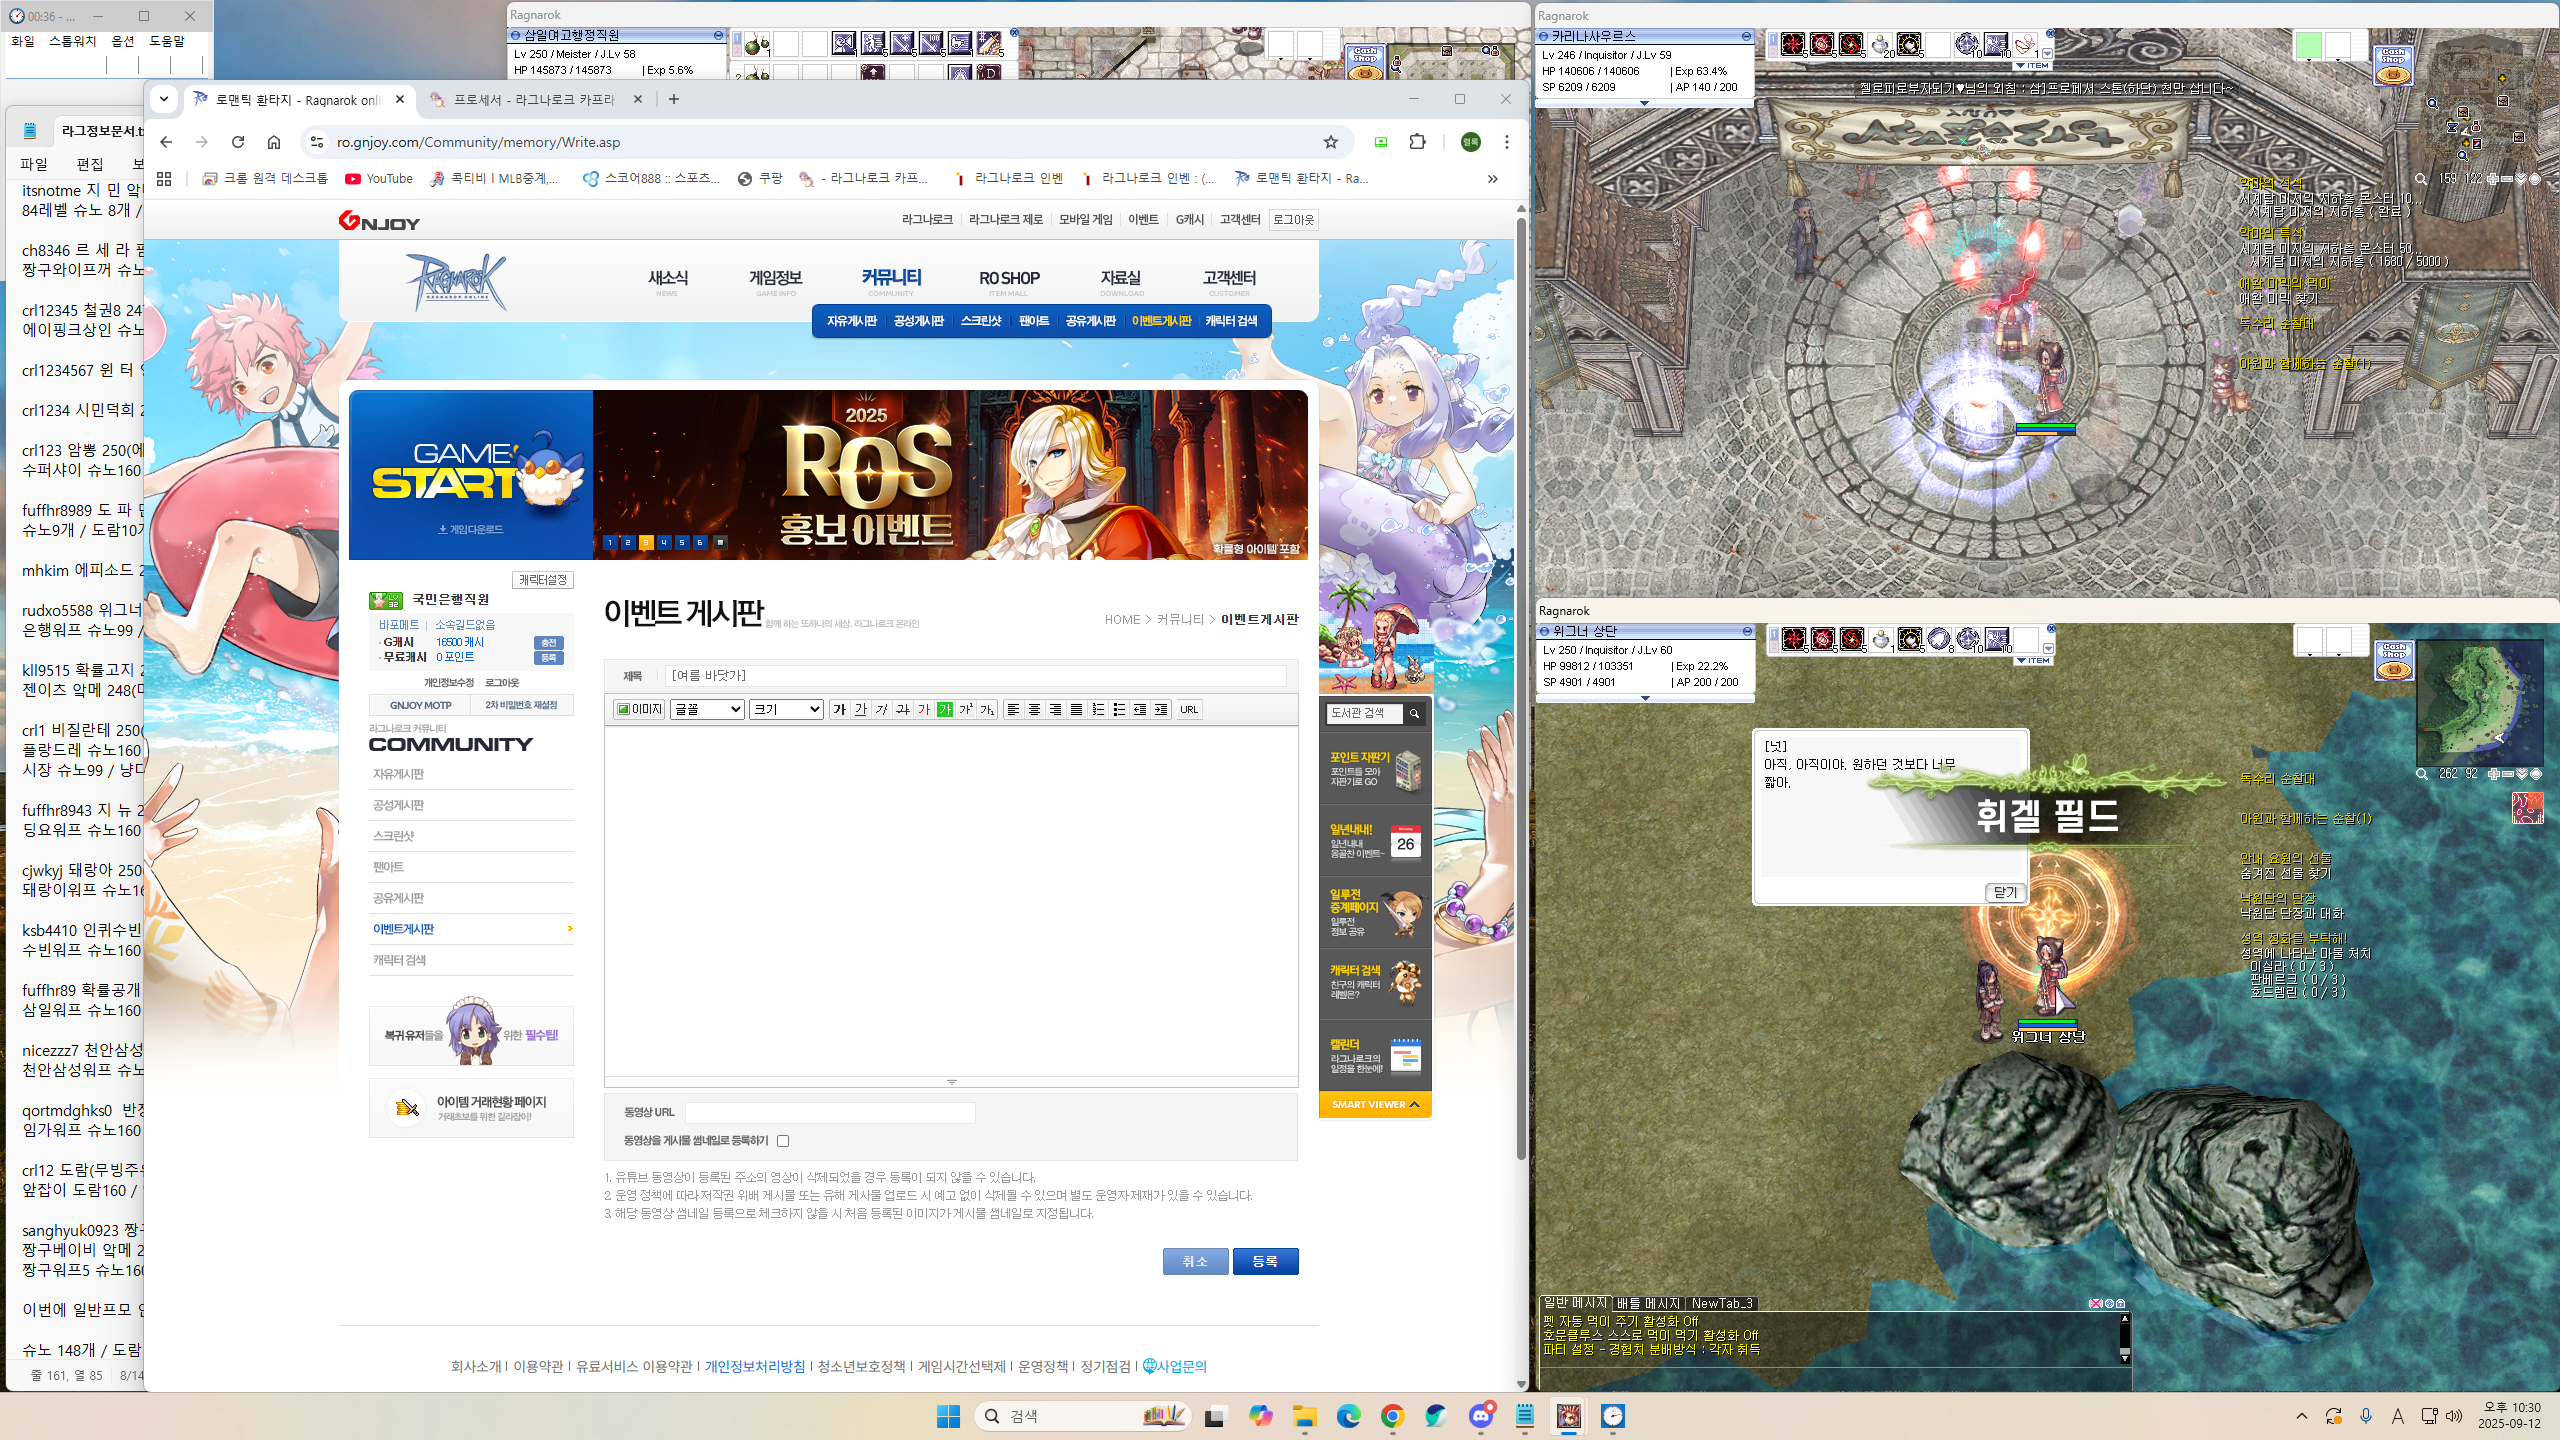The image size is (2560, 1440).
Task: Switch to 프로세서 - 라그나로크 카프라 tab
Action: [x=535, y=99]
